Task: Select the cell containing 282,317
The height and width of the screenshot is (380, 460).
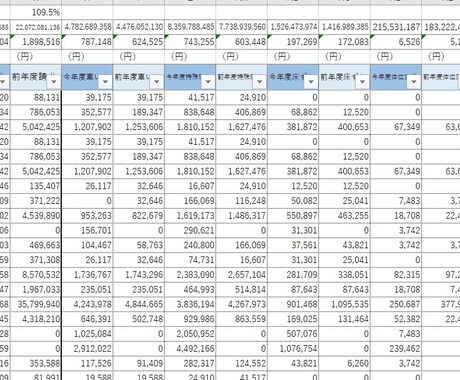Action: pos(190,363)
